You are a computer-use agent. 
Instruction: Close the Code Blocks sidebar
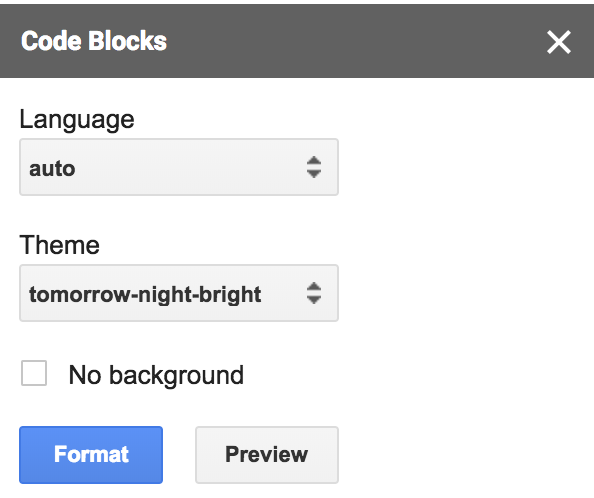559,42
